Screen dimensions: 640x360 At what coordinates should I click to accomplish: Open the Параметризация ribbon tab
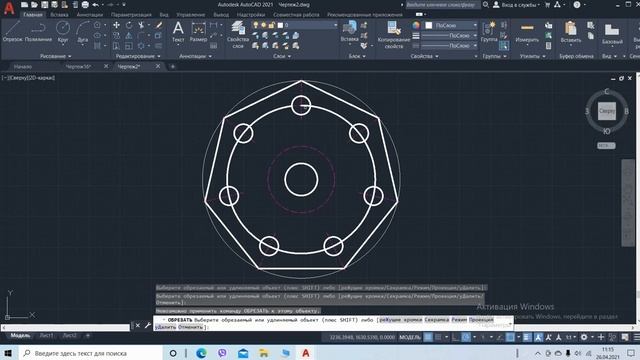(131, 15)
